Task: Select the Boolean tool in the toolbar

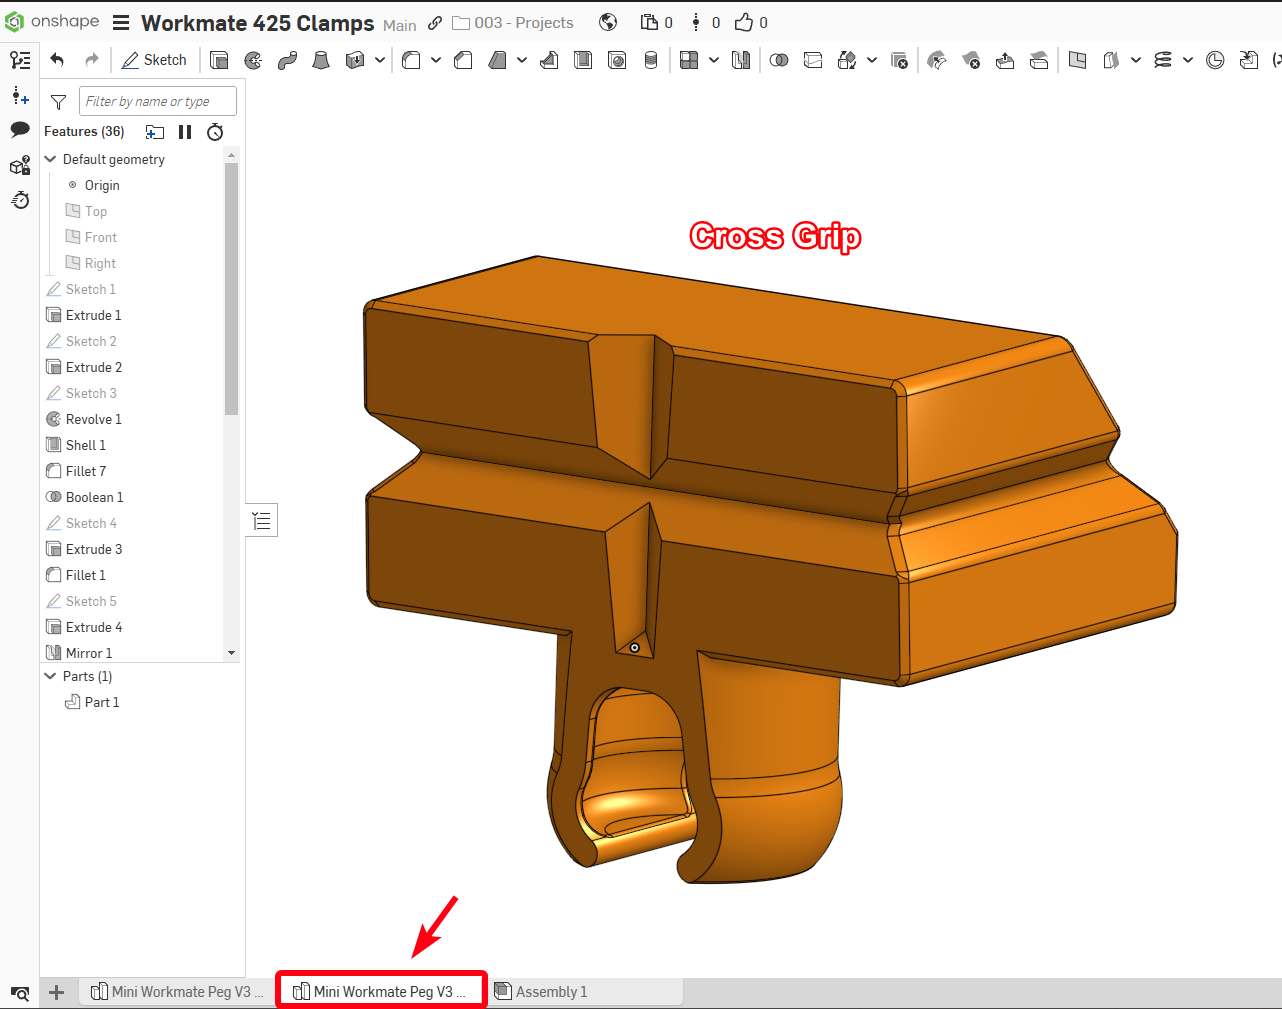Action: pos(779,60)
